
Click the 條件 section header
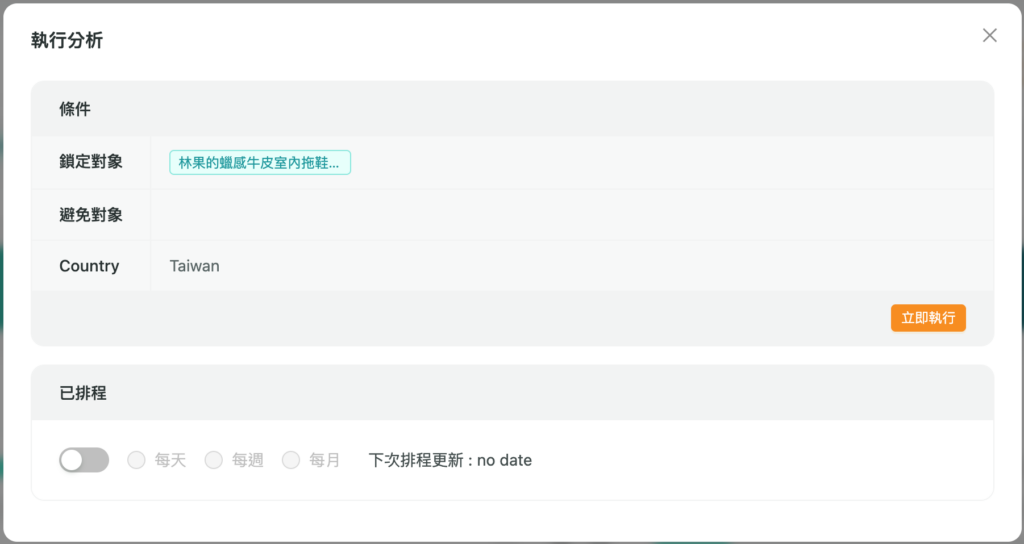75,109
